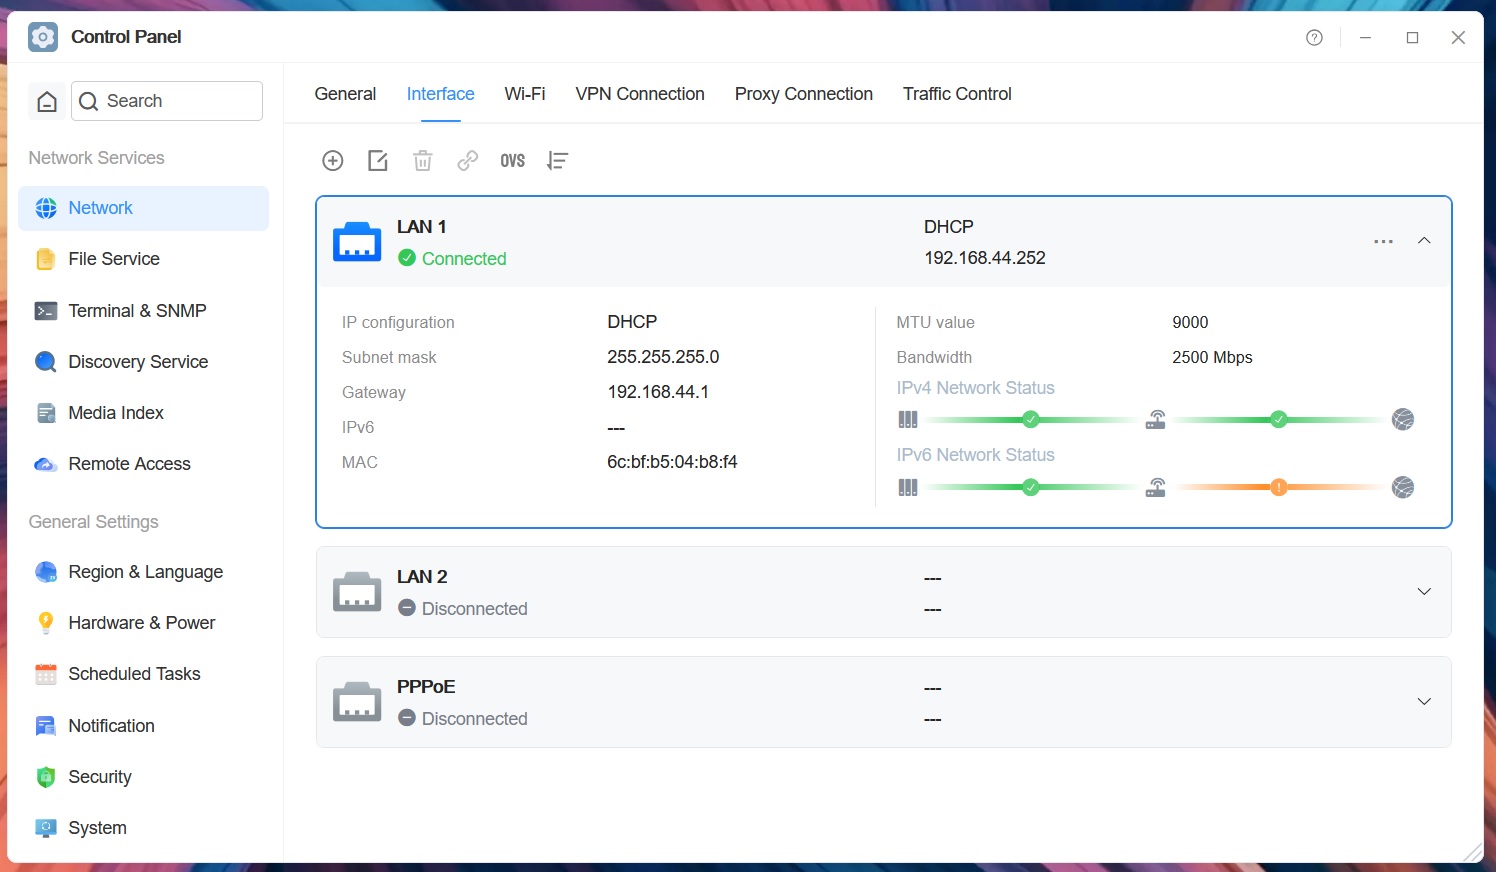Image resolution: width=1496 pixels, height=872 pixels.
Task: Click the service order sort icon
Action: pos(558,161)
